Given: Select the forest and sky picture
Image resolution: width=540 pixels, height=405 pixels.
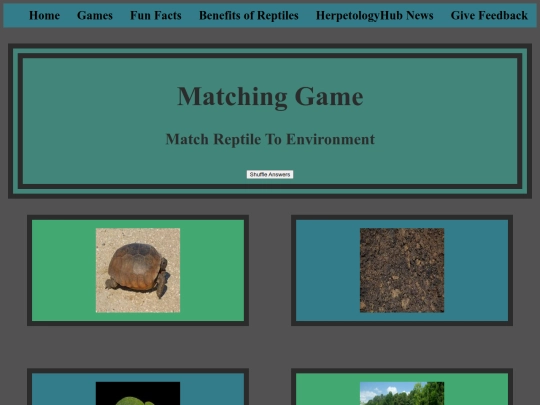Looking at the screenshot, I should [x=402, y=393].
